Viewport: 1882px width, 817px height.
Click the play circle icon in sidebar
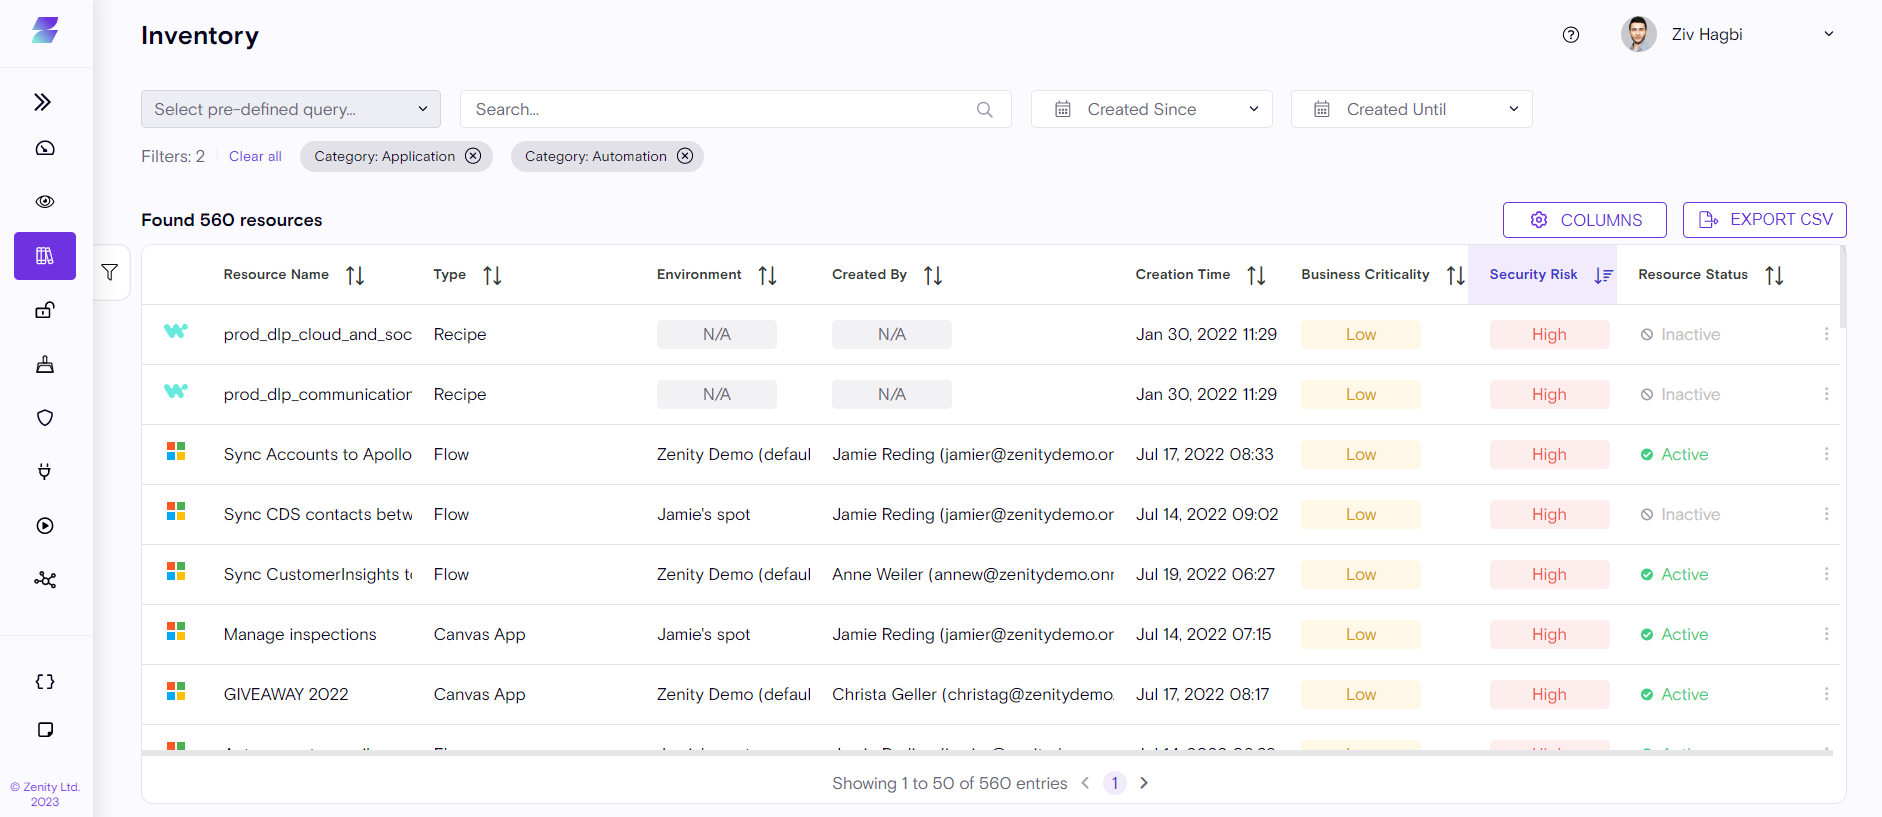coord(45,526)
